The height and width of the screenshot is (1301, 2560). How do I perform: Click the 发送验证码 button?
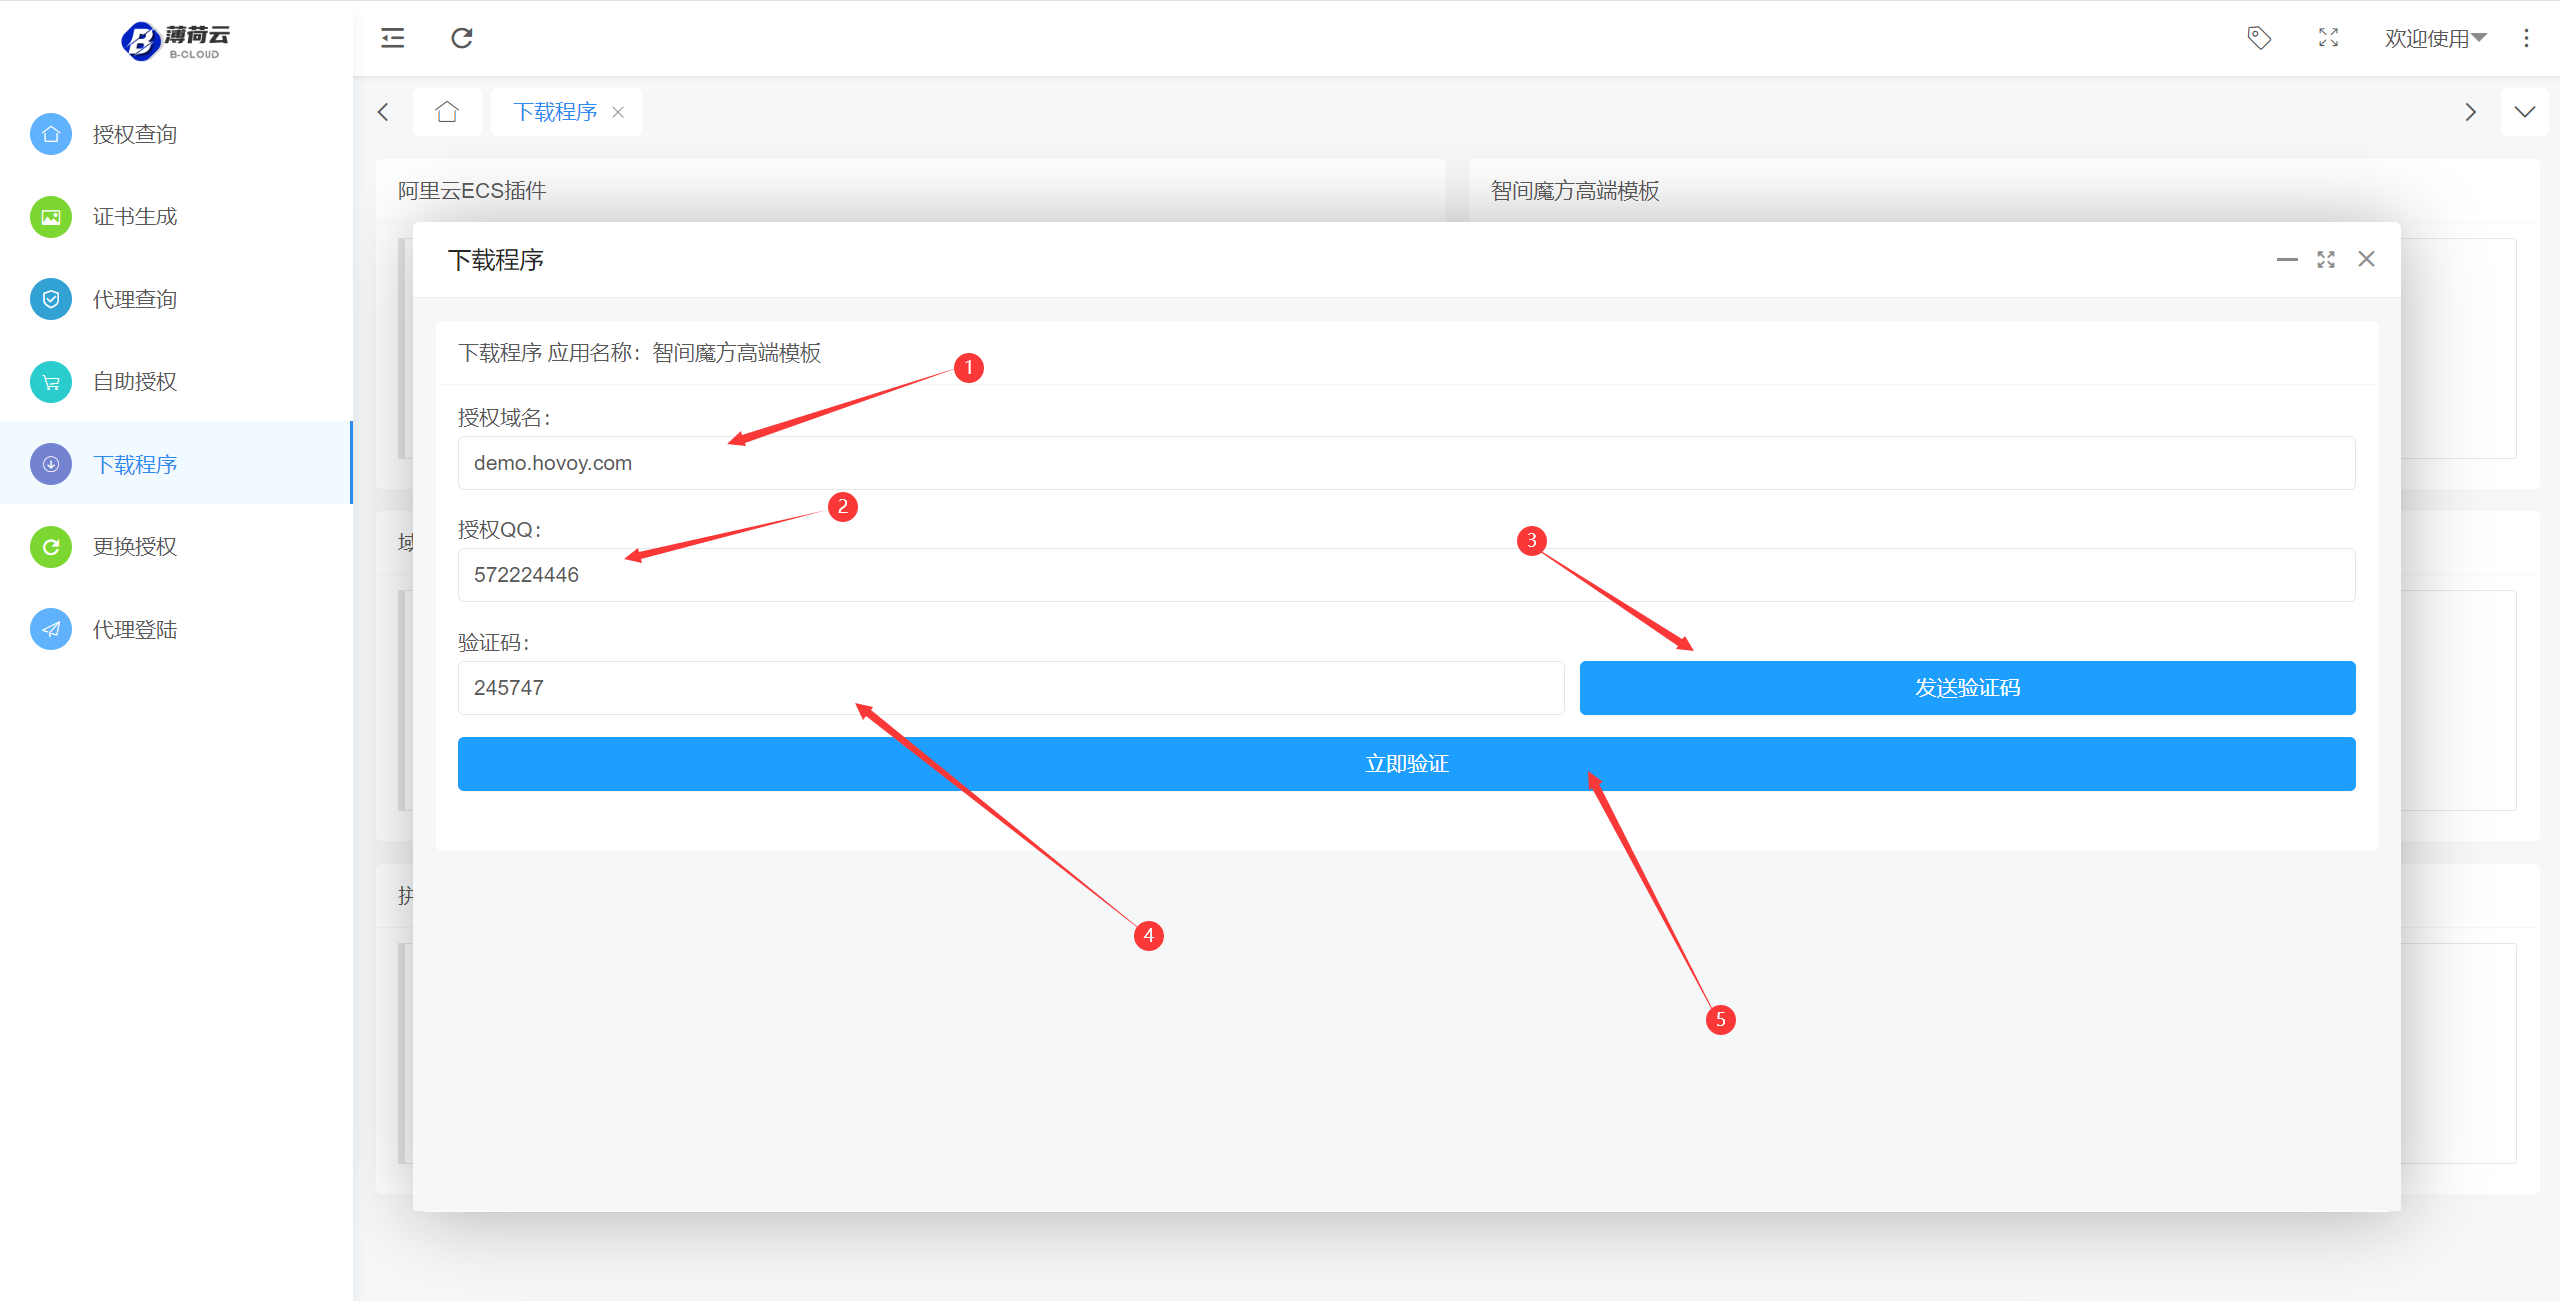point(1967,688)
